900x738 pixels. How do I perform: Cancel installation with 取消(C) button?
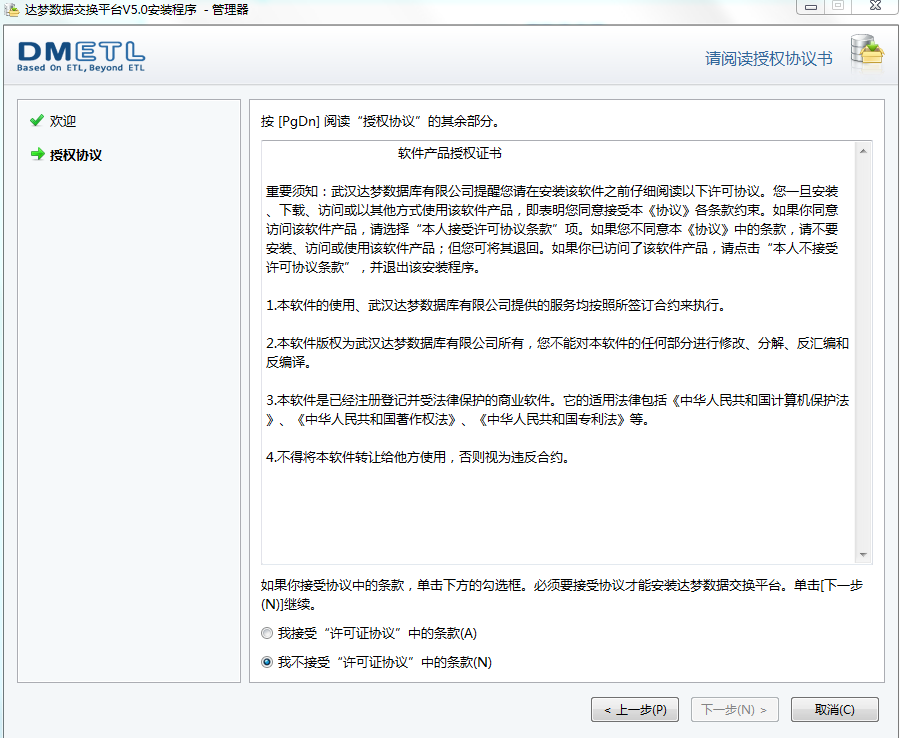835,710
